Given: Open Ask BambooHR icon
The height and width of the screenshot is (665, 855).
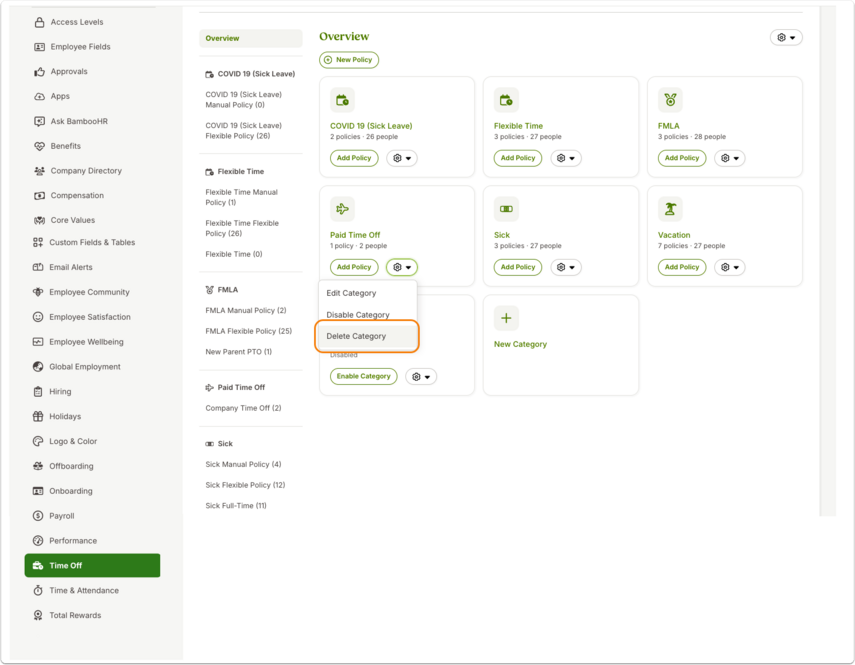Looking at the screenshot, I should (x=39, y=121).
